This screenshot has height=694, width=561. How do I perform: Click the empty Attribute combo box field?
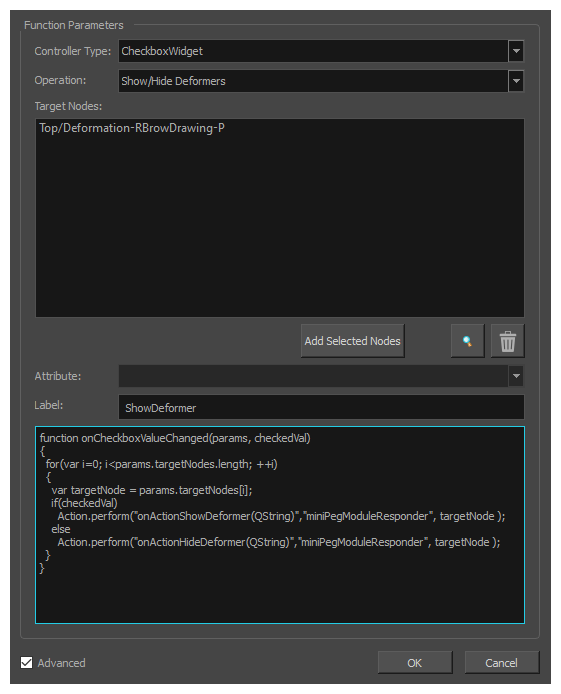click(313, 376)
